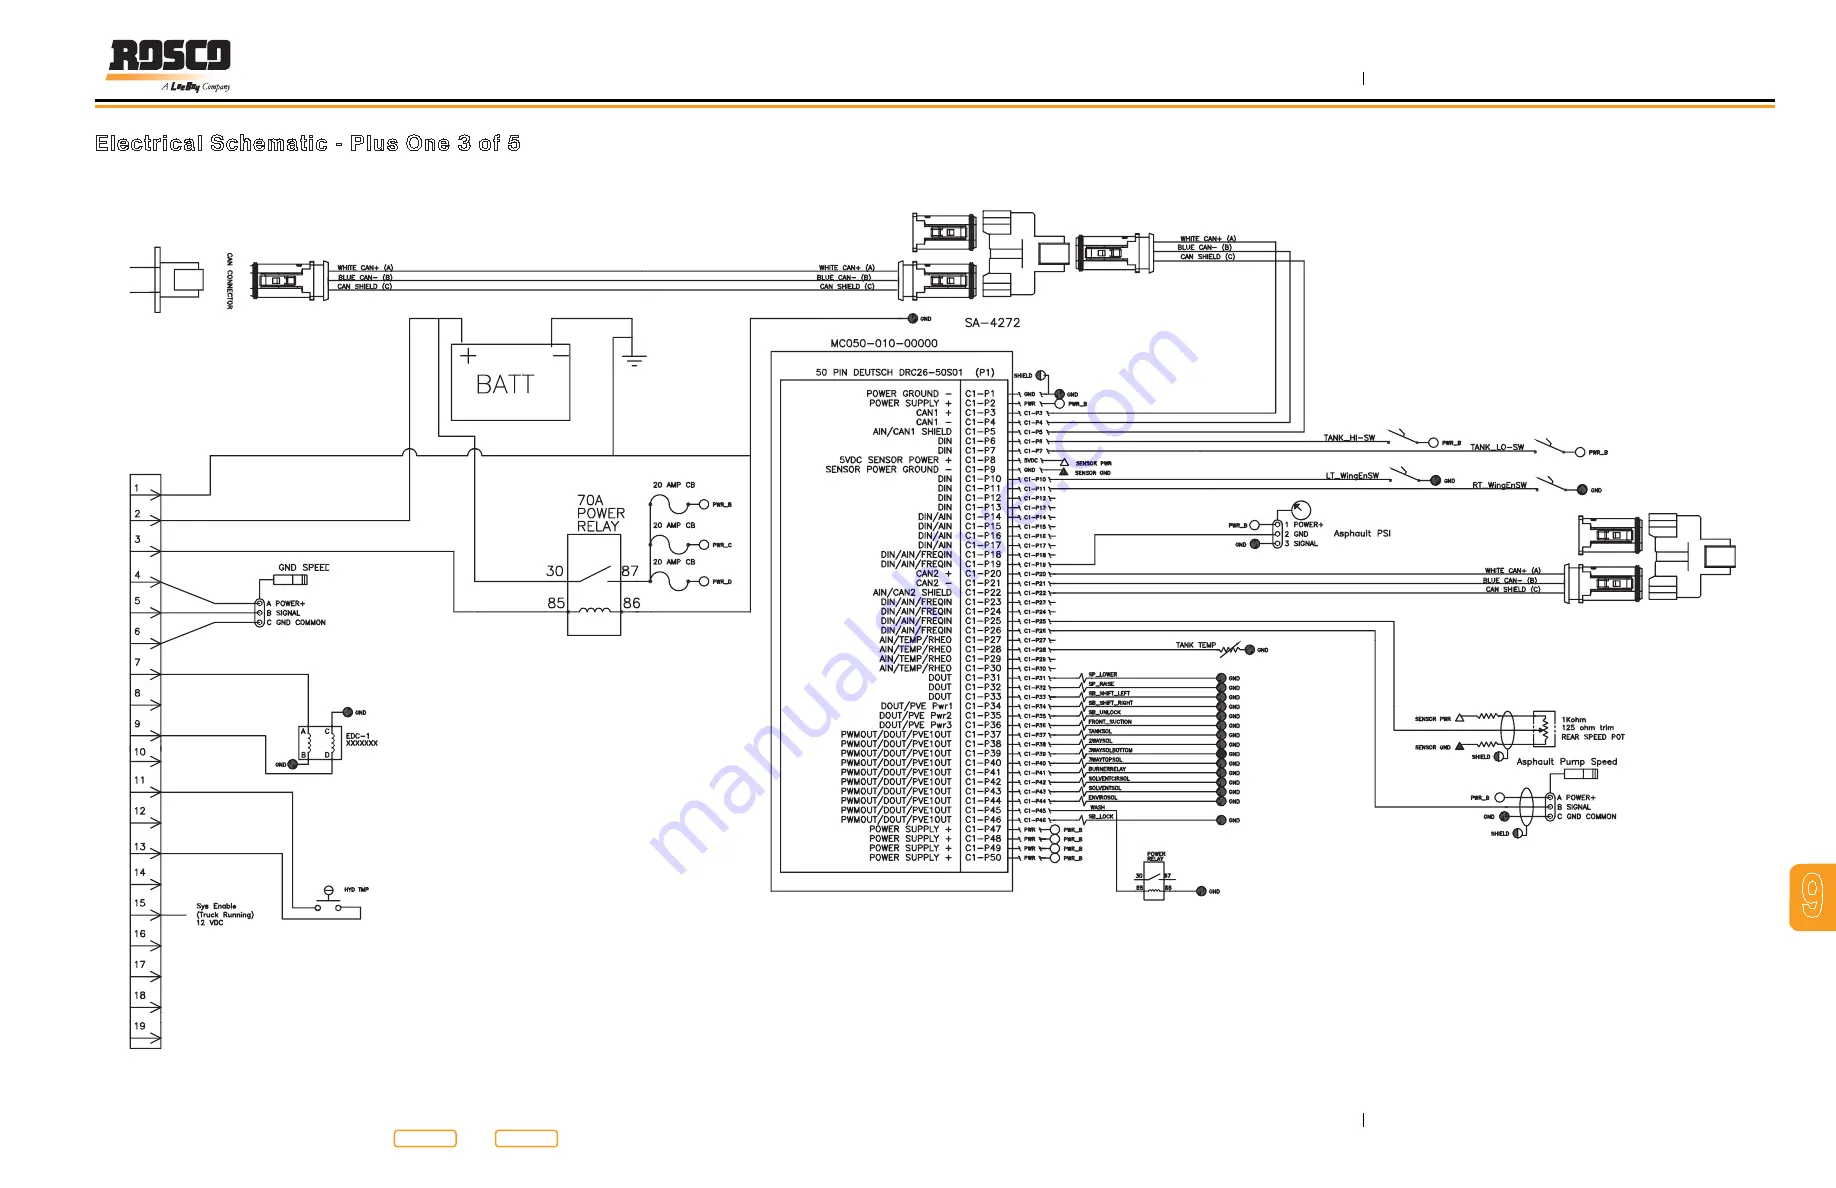Image resolution: width=1836 pixels, height=1188 pixels.
Task: Click the RT_WingEnSW switch label
Action: tap(1500, 486)
